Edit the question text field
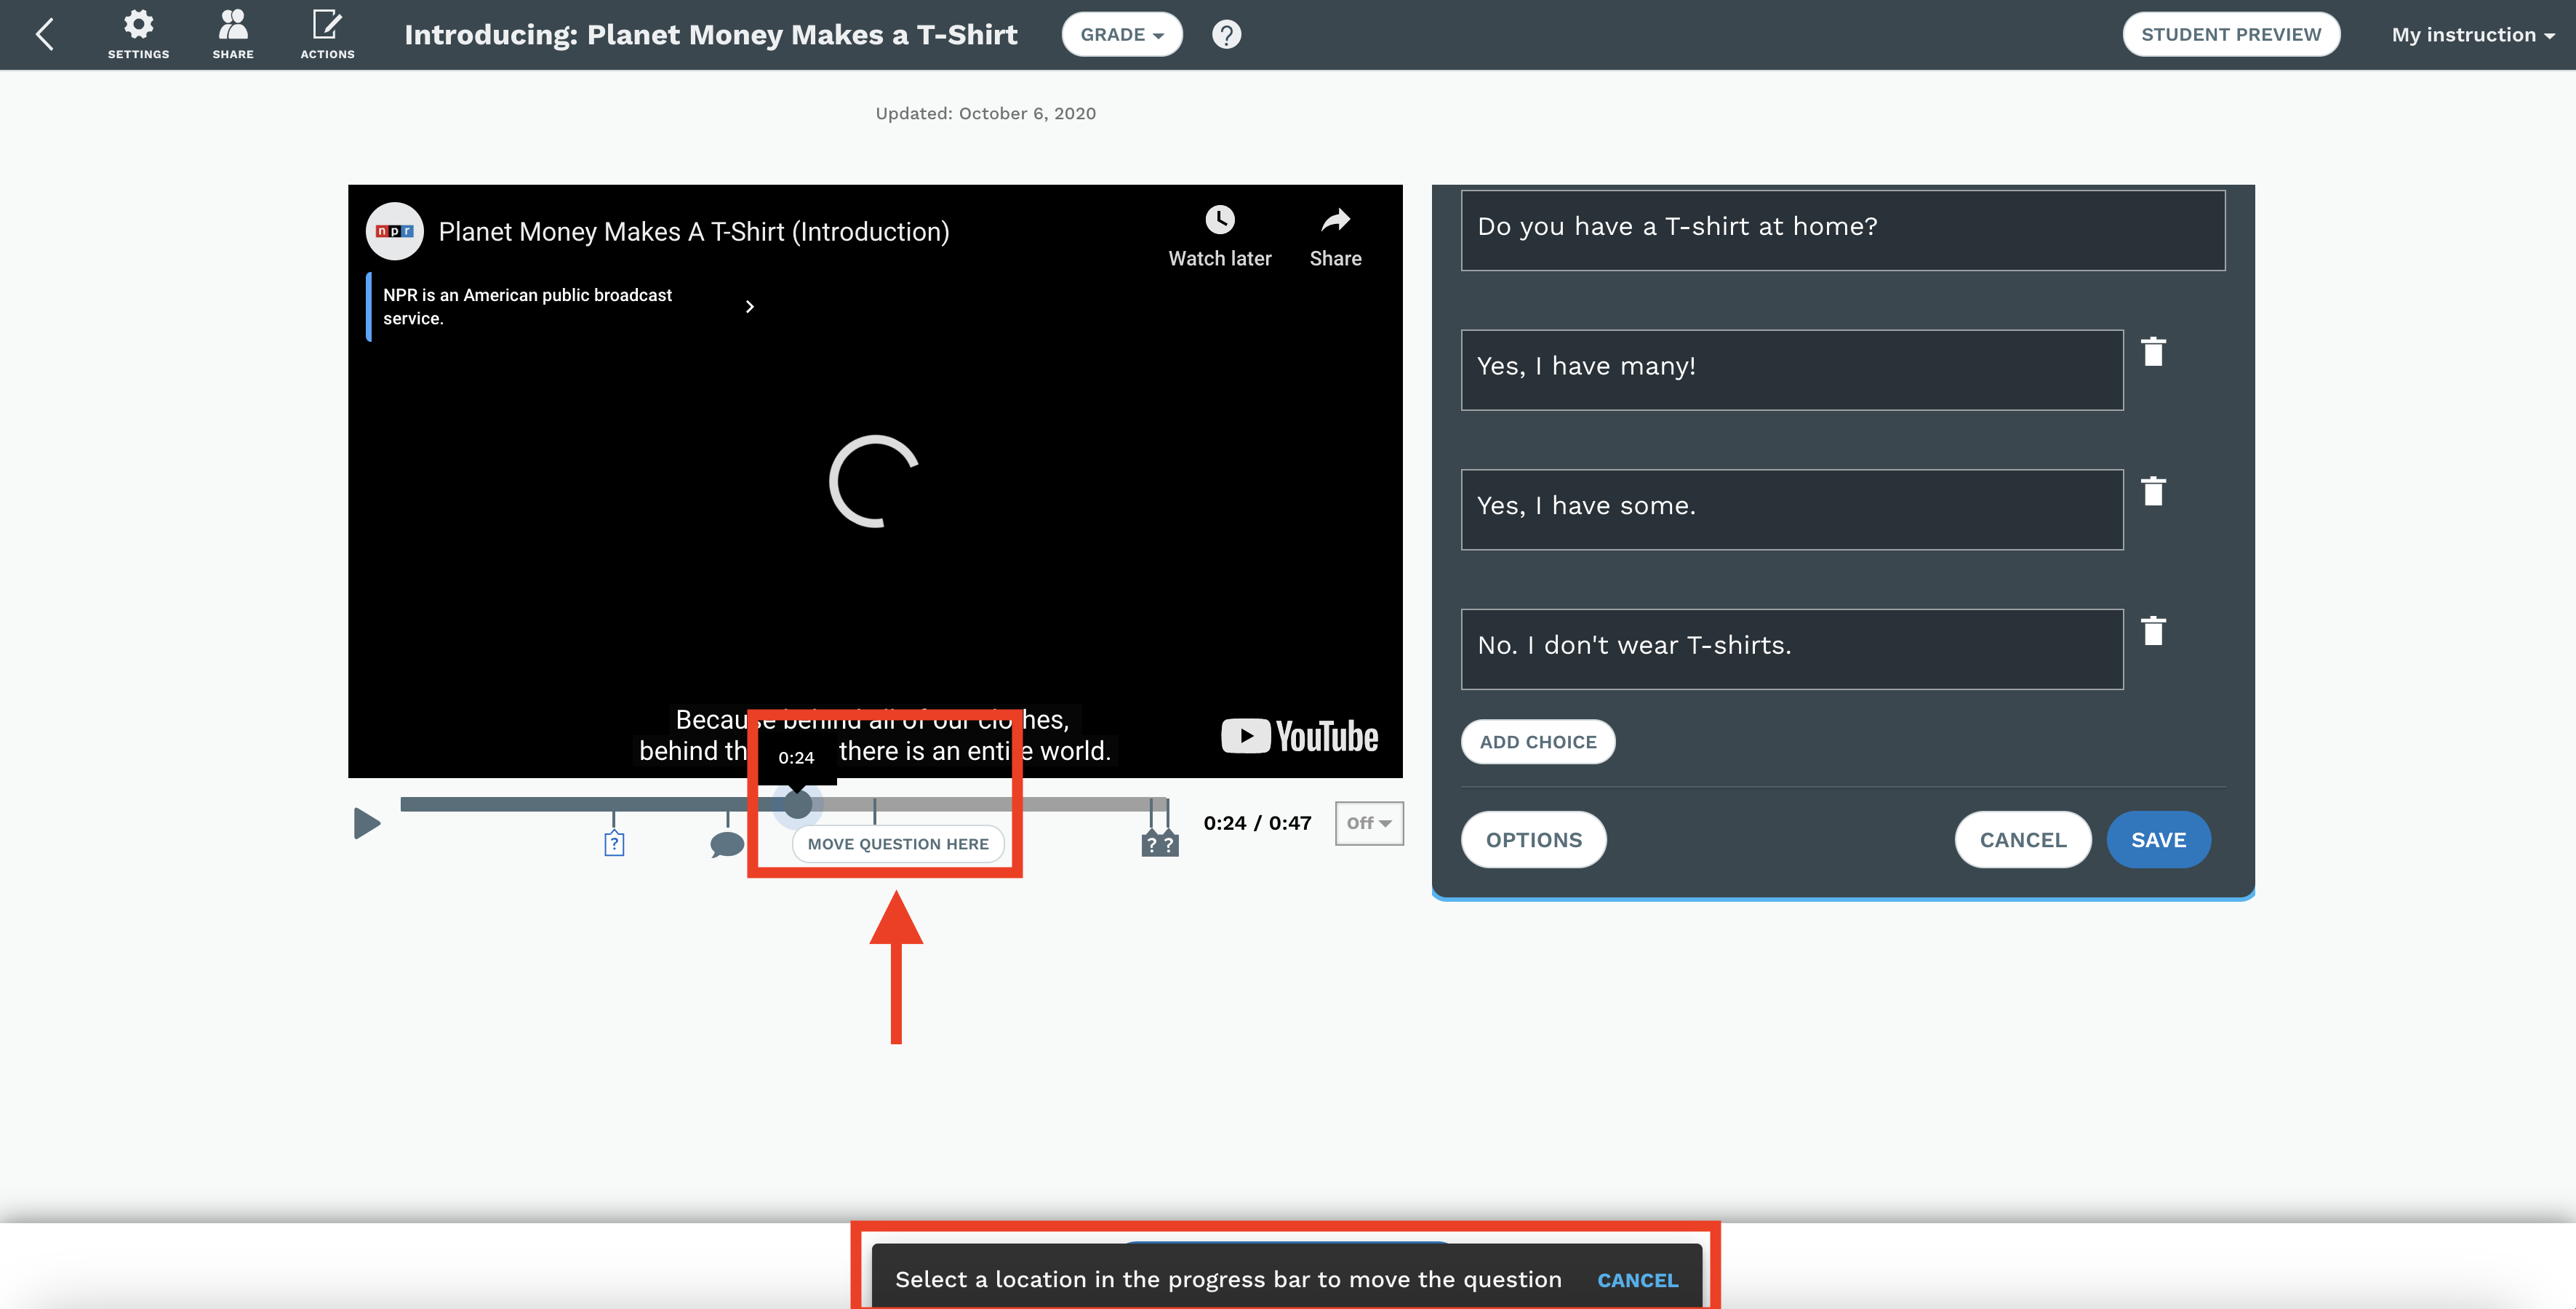Screen dimensions: 2576x1309 pos(1842,230)
